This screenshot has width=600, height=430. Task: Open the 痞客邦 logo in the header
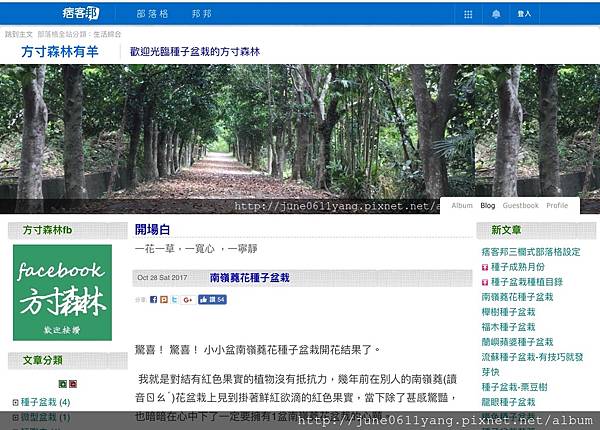(81, 13)
